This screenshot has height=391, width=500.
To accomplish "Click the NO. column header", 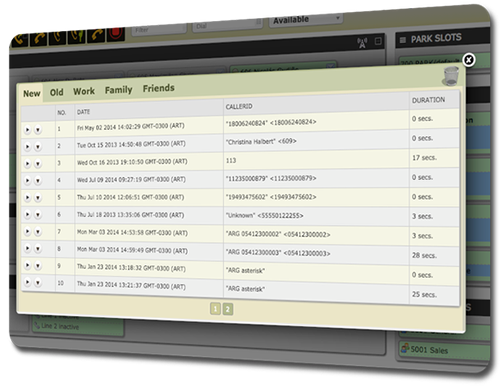I will 61,113.
